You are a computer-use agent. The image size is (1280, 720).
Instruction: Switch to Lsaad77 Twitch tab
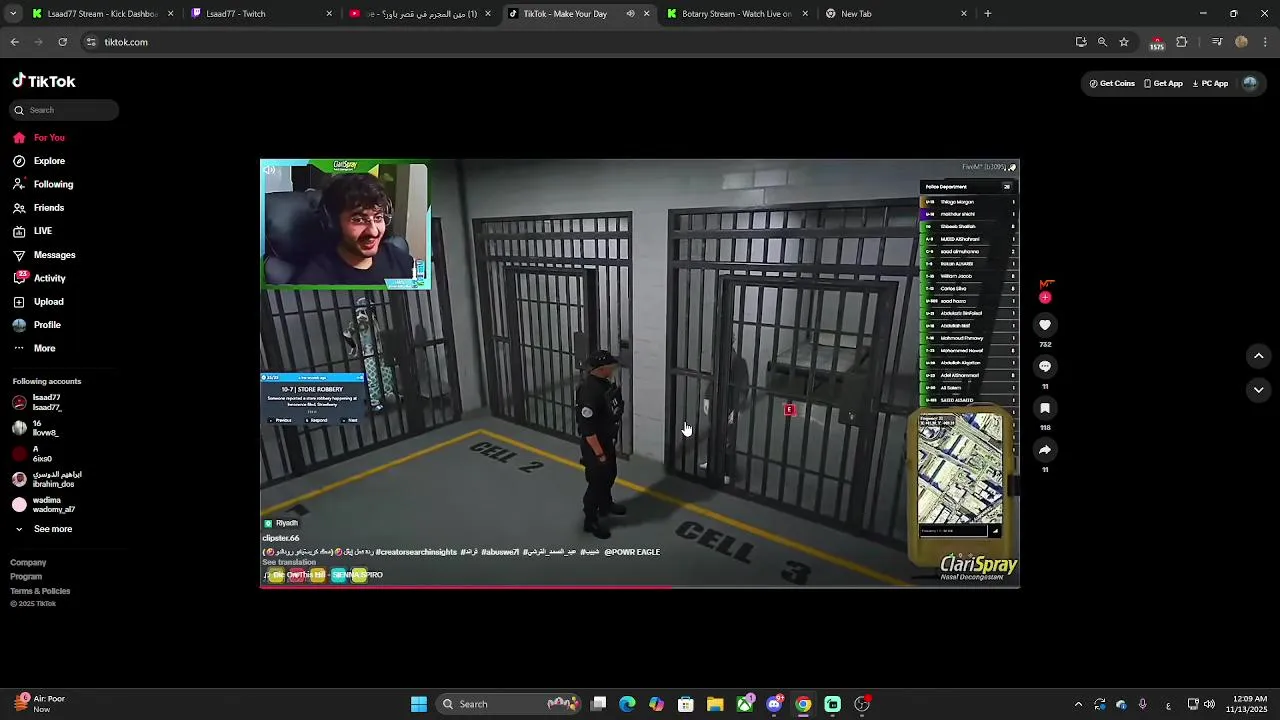coord(261,14)
